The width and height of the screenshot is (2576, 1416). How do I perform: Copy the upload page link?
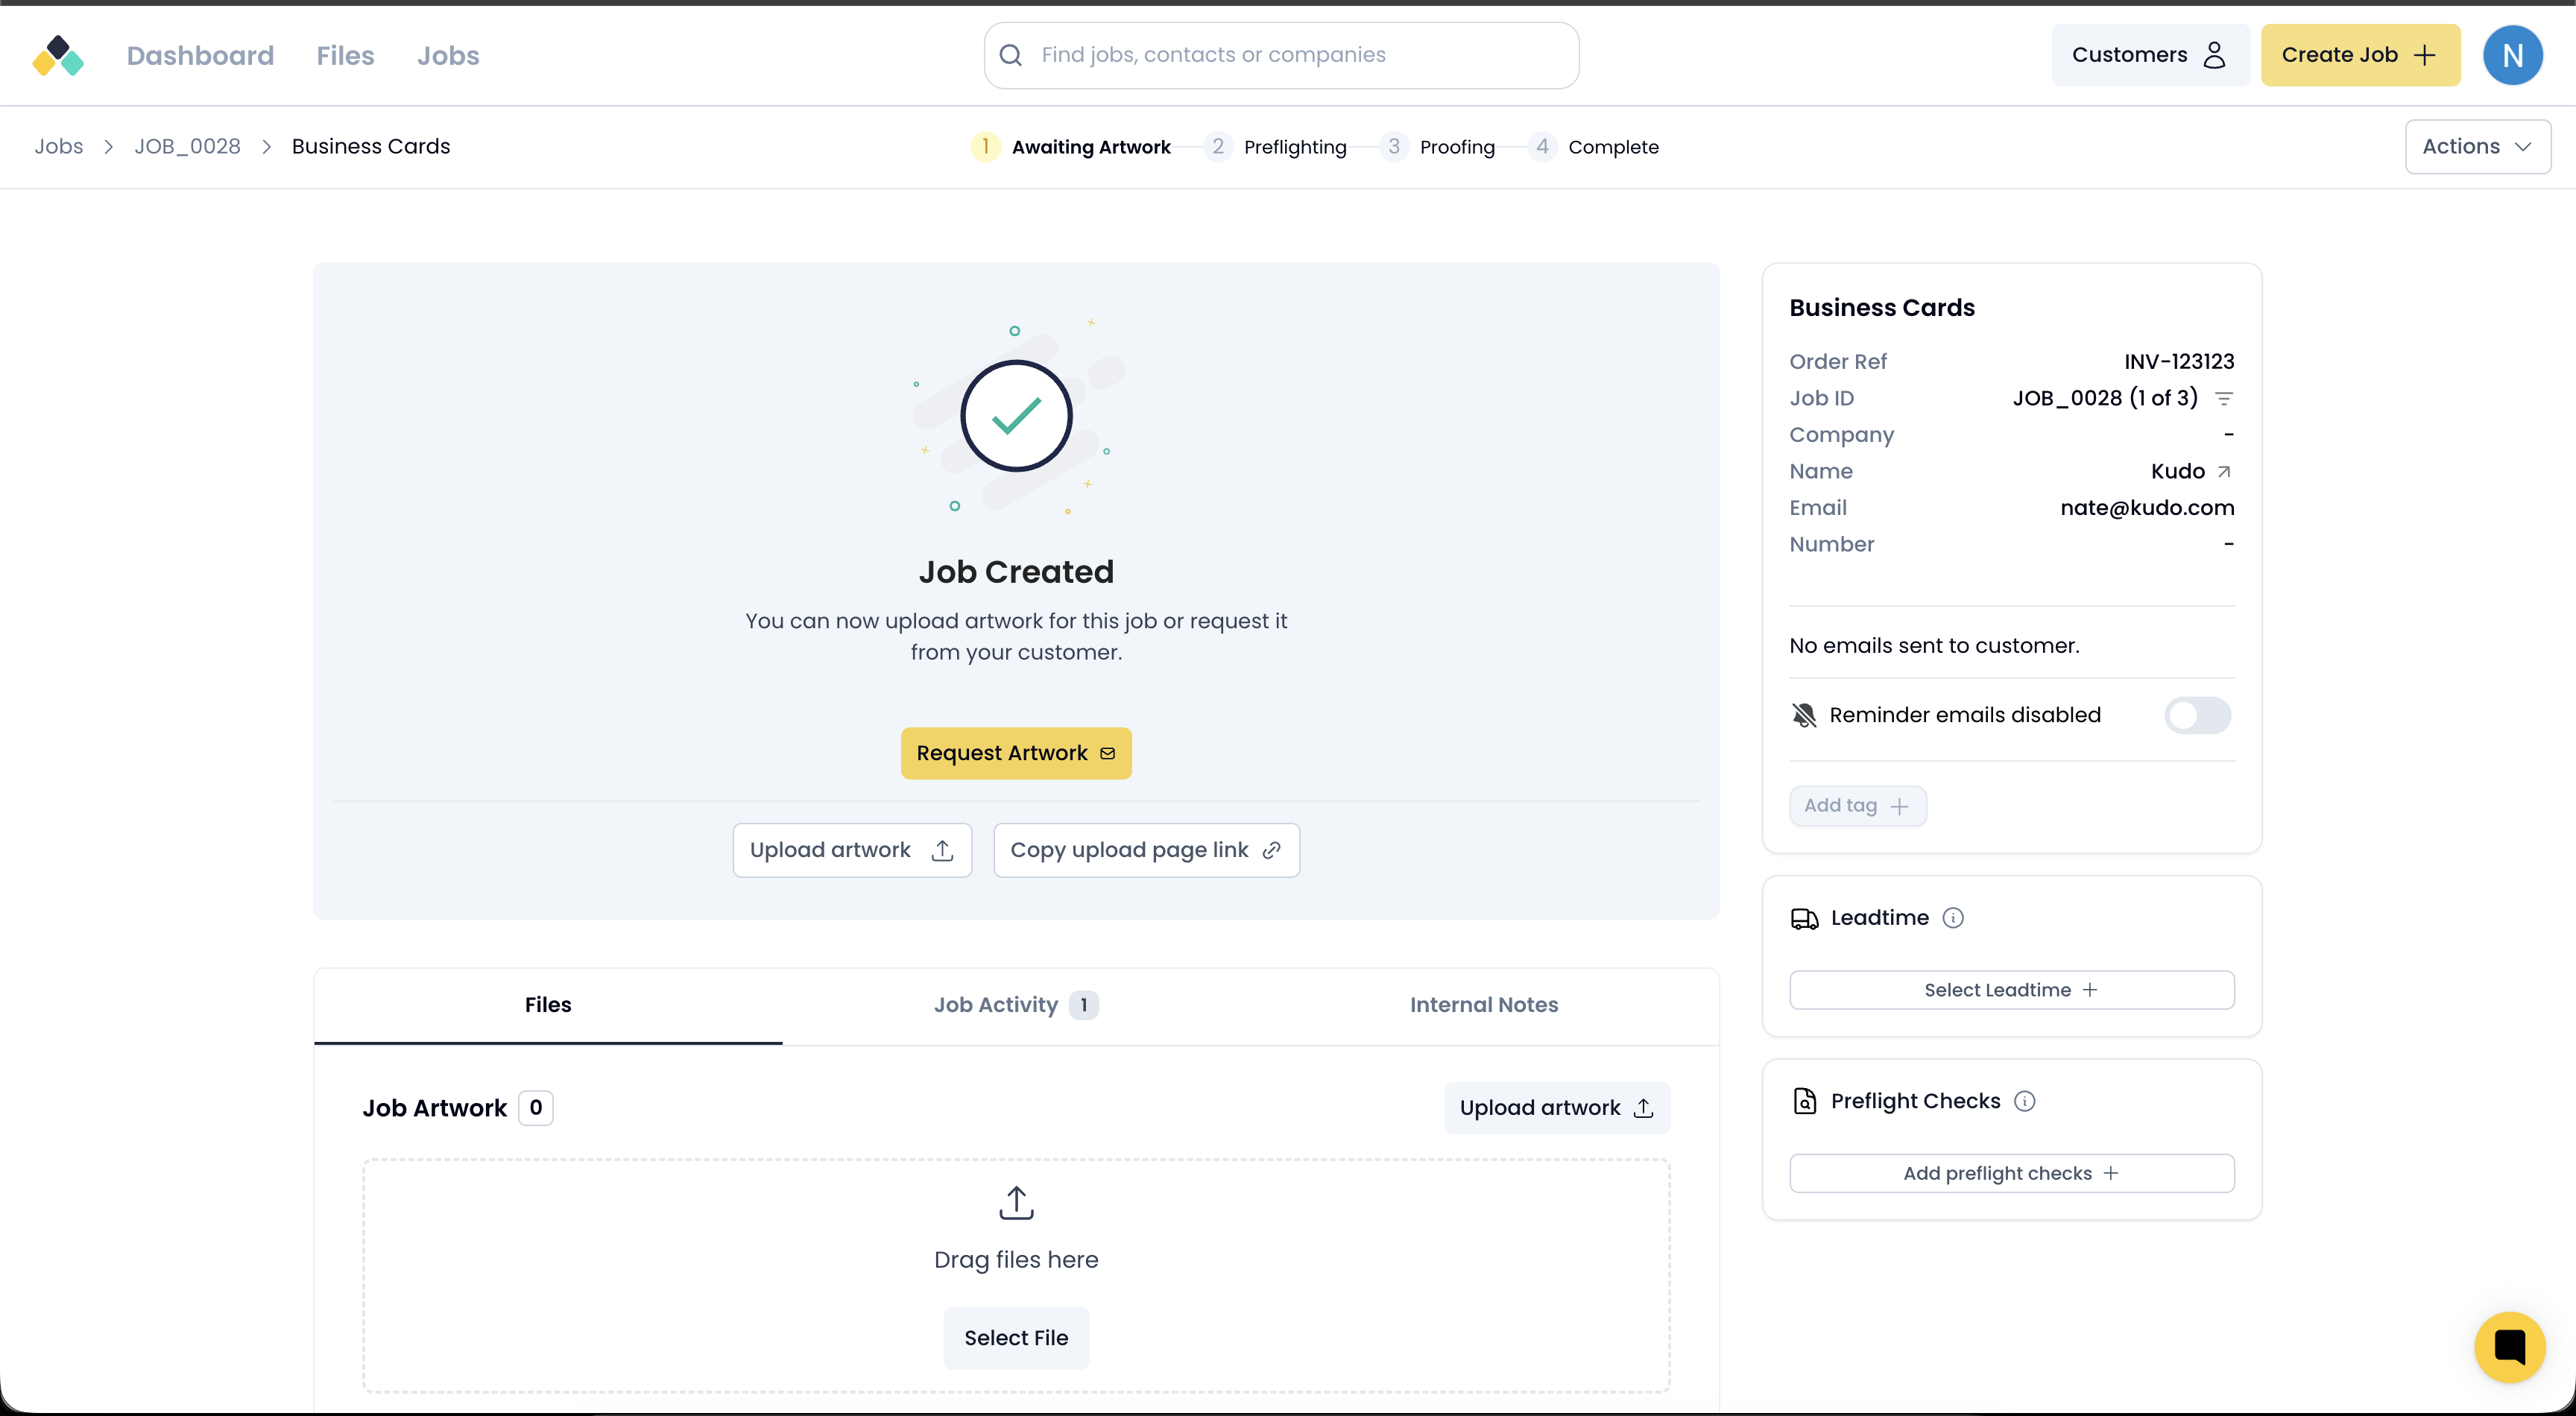(1146, 850)
